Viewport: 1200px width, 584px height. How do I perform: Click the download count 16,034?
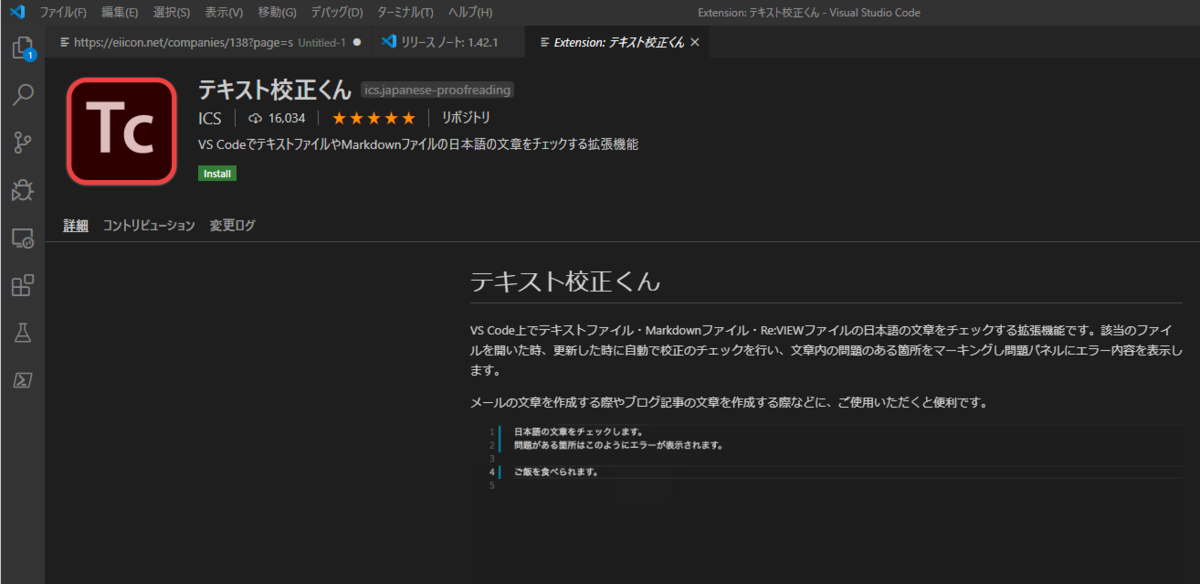(x=277, y=118)
